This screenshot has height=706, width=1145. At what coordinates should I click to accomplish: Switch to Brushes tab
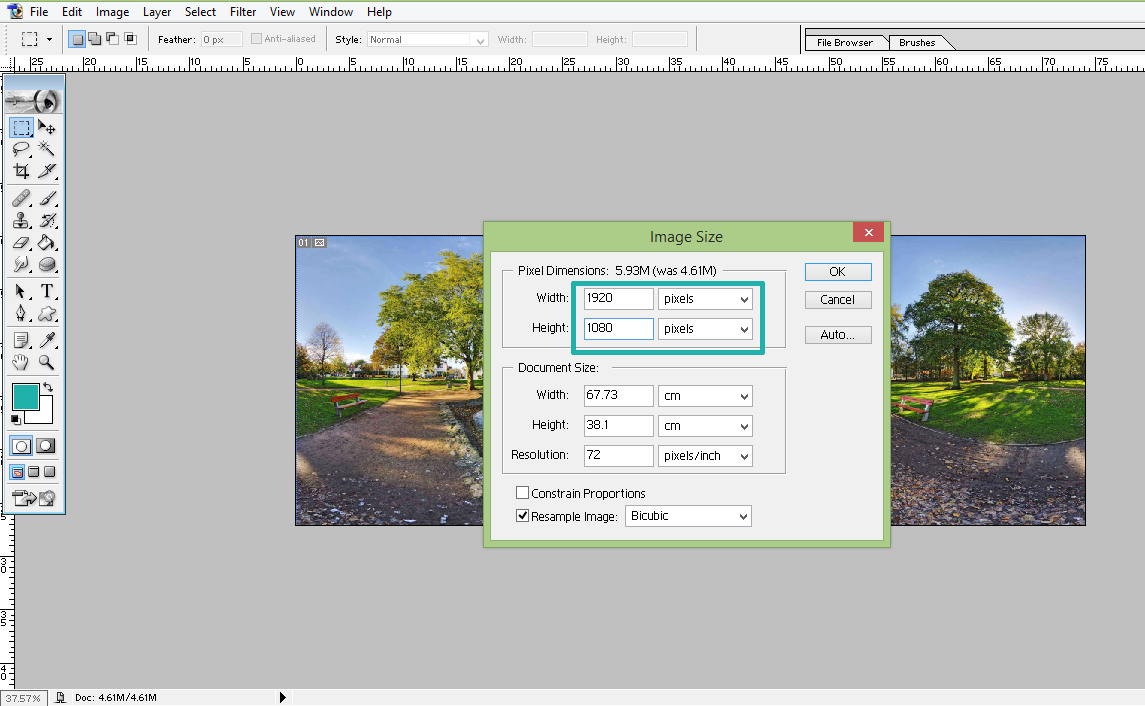pyautogui.click(x=917, y=42)
